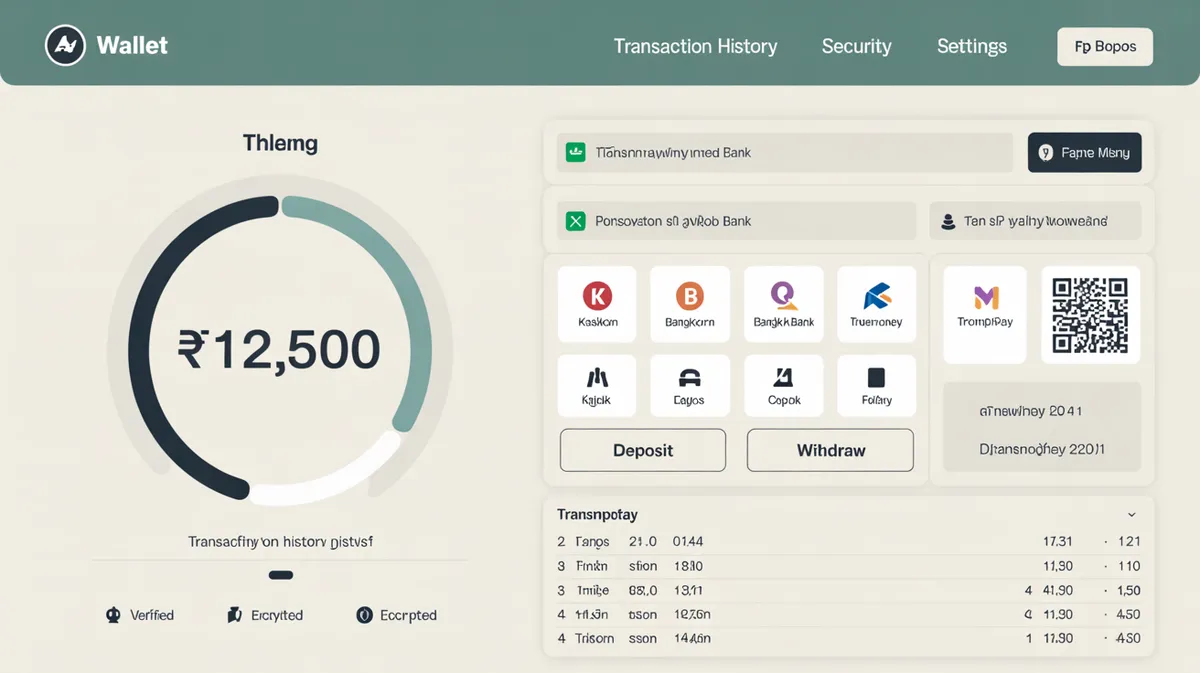The width and height of the screenshot is (1200, 673).
Task: Open the Transaction History tab
Action: (695, 47)
